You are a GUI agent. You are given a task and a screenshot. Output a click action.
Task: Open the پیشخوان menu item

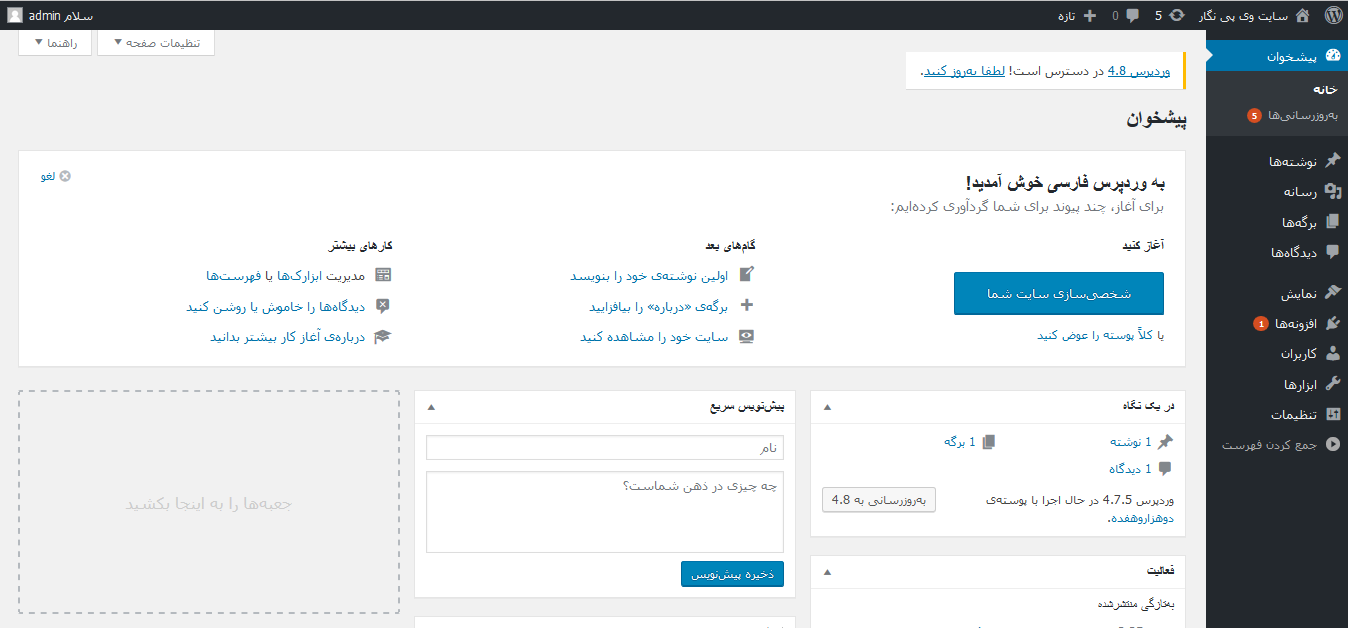pos(1277,57)
